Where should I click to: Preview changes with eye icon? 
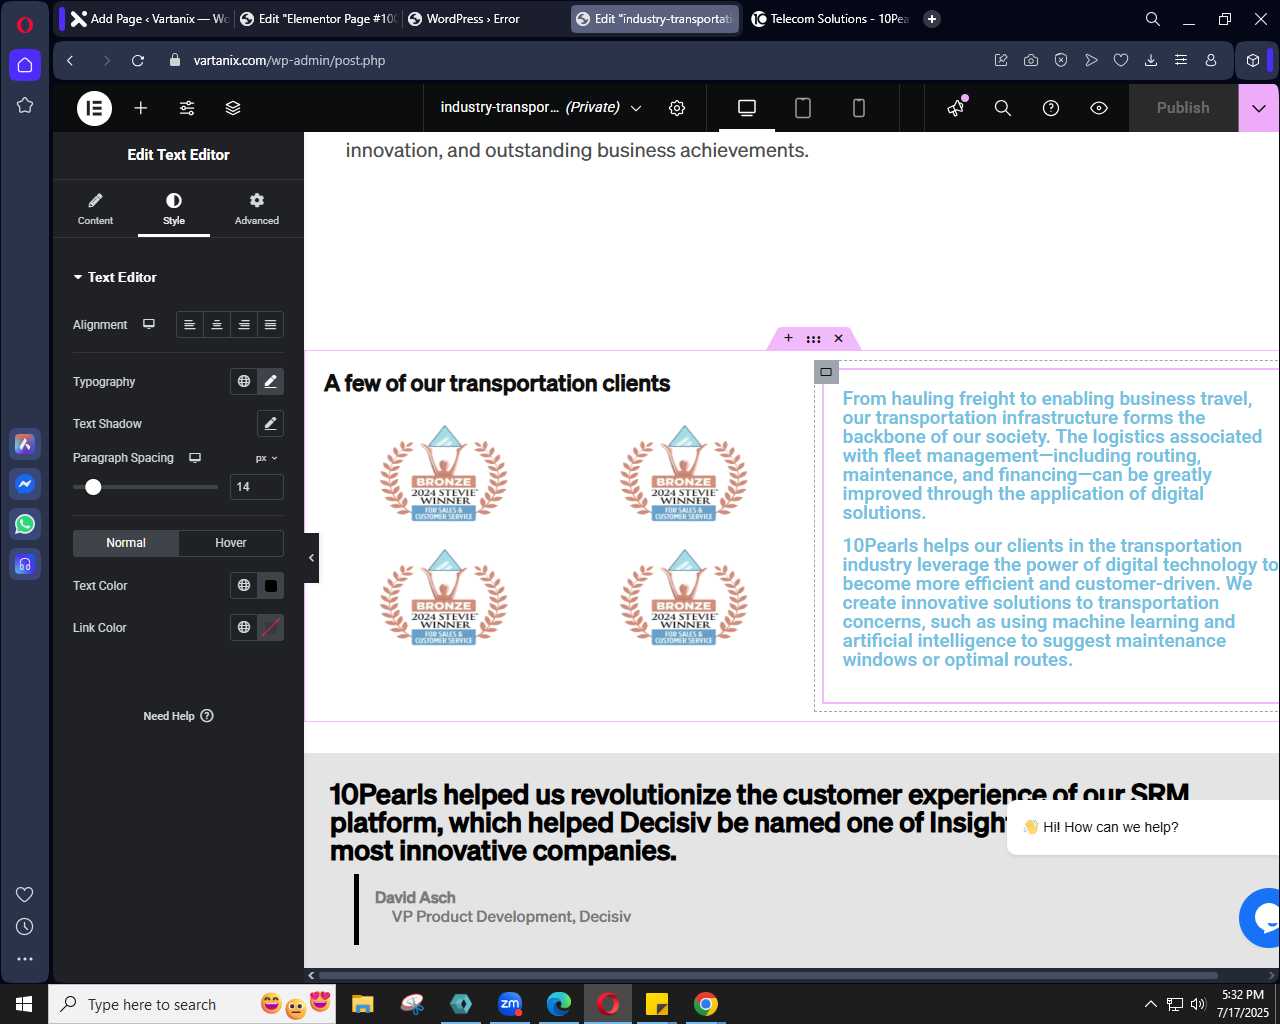pos(1099,108)
